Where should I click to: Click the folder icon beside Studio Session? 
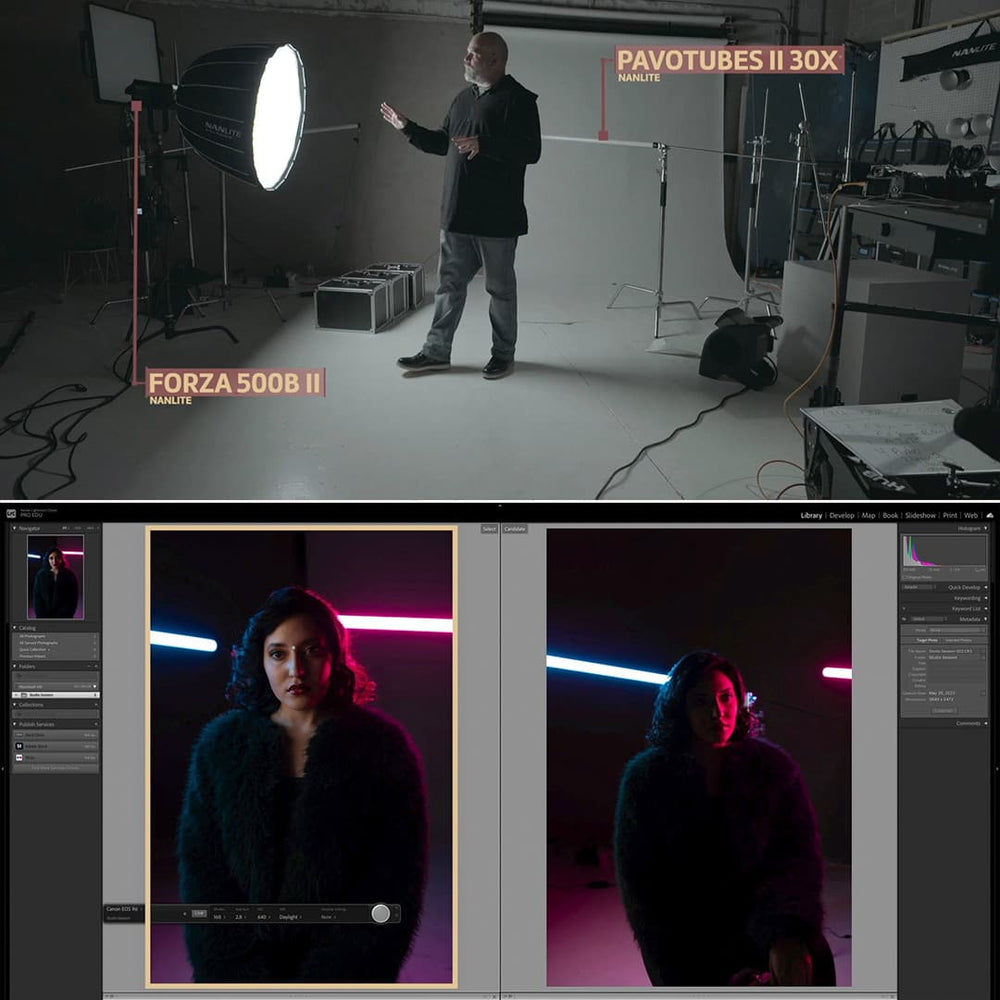[x=24, y=694]
